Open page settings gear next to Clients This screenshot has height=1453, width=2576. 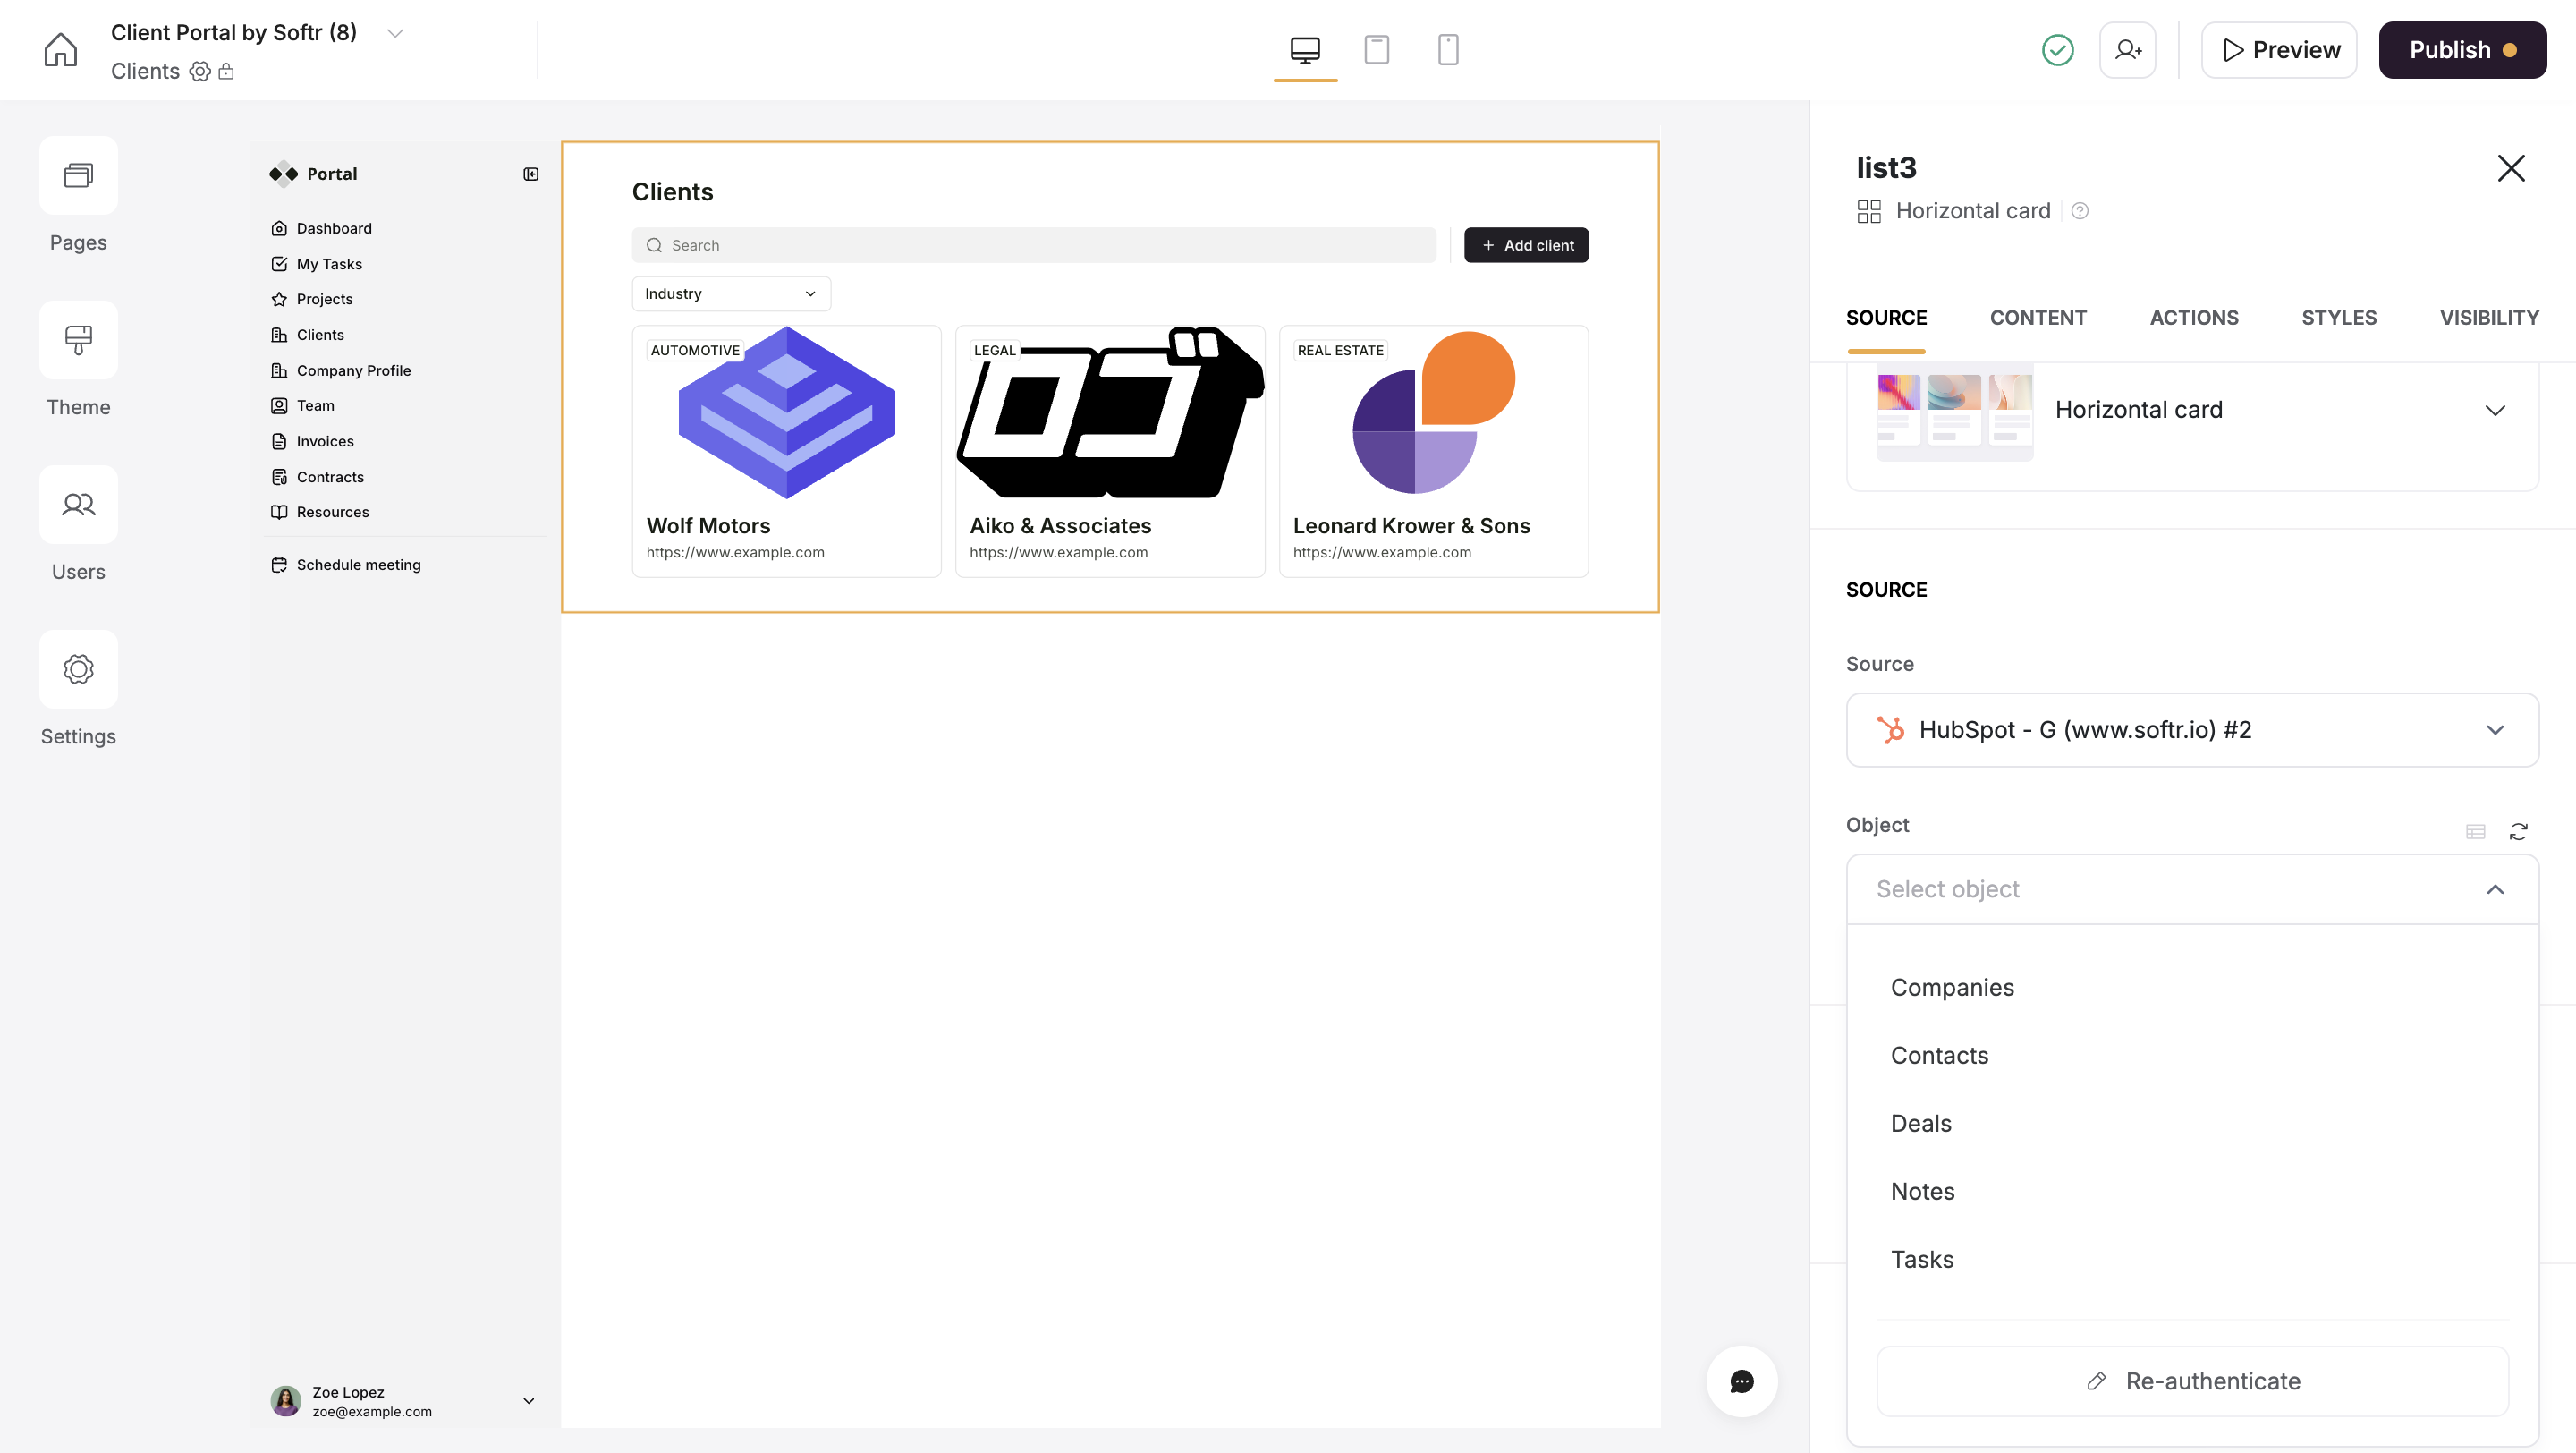click(199, 71)
